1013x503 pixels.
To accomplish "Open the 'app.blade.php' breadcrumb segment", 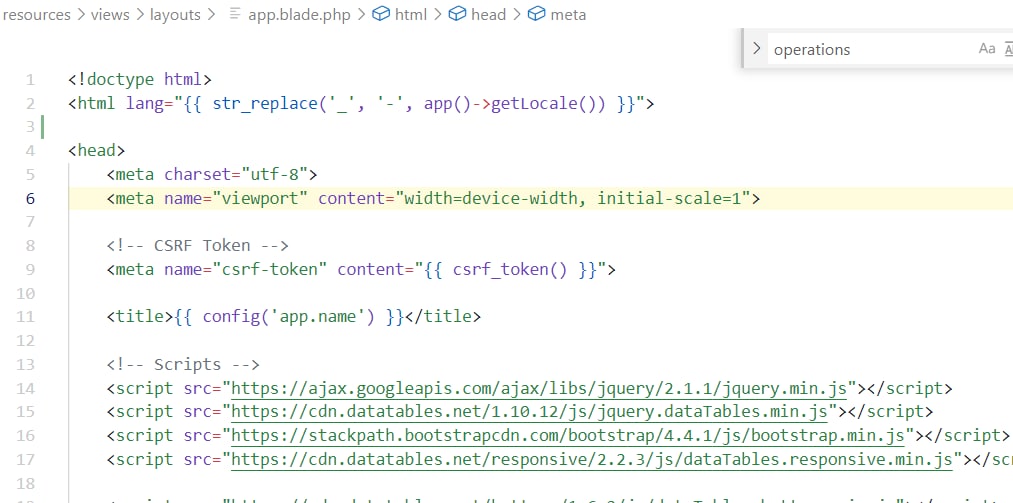I will pos(299,15).
